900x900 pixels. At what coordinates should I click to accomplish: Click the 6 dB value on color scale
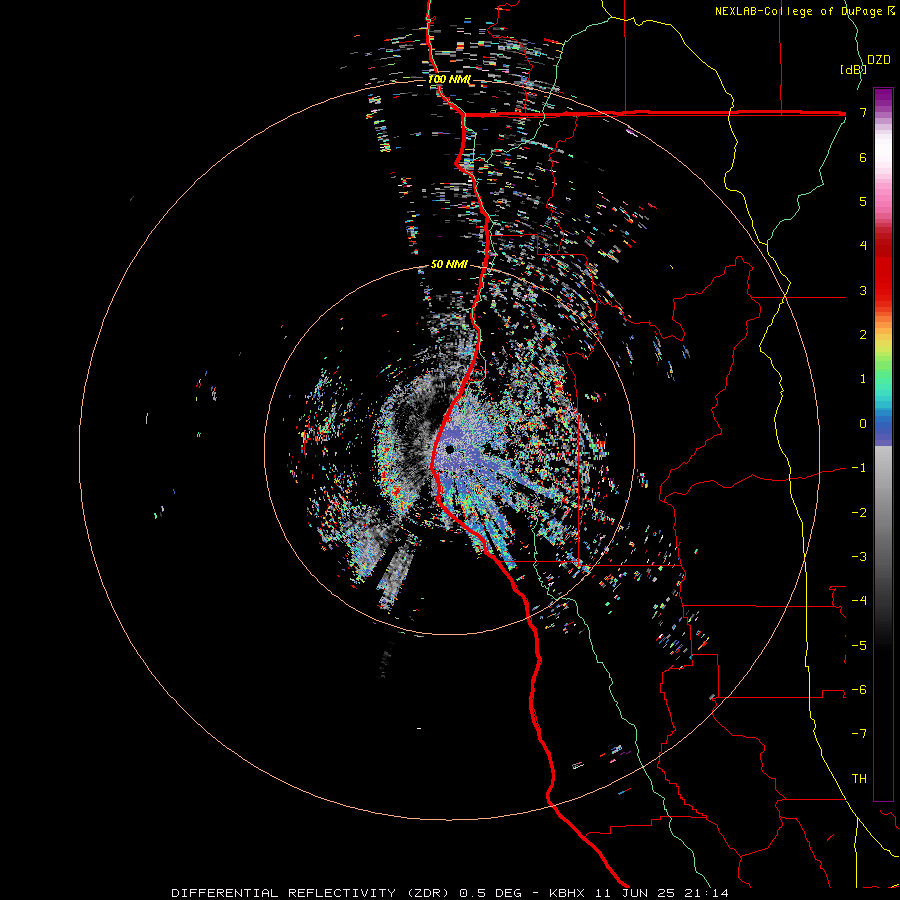863,157
